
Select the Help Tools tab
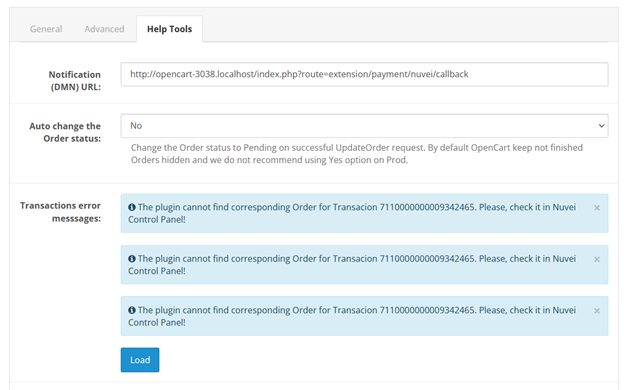170,29
